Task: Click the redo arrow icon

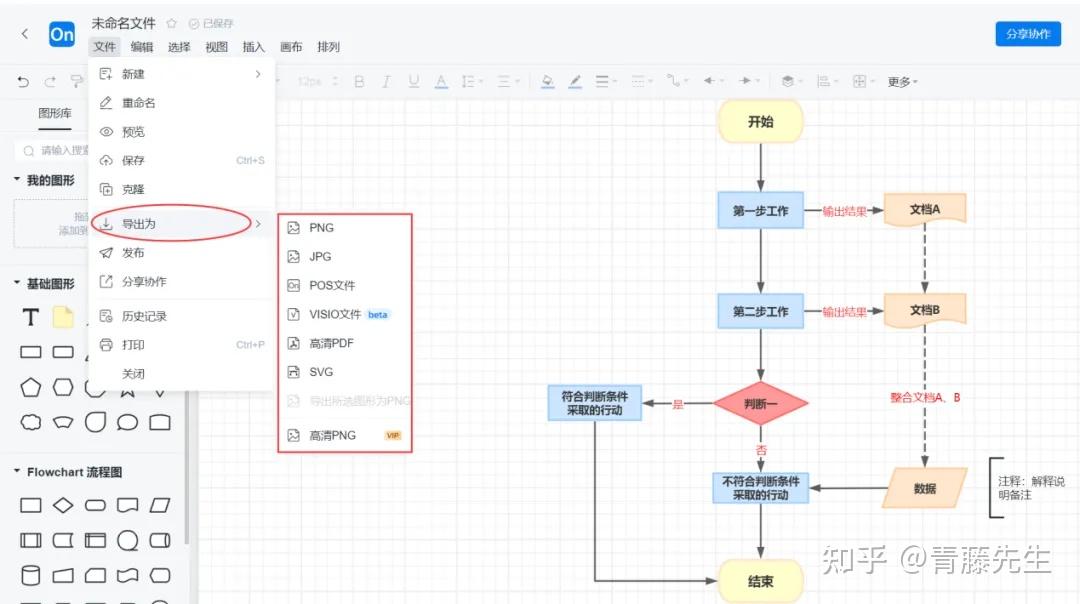Action: (50, 82)
